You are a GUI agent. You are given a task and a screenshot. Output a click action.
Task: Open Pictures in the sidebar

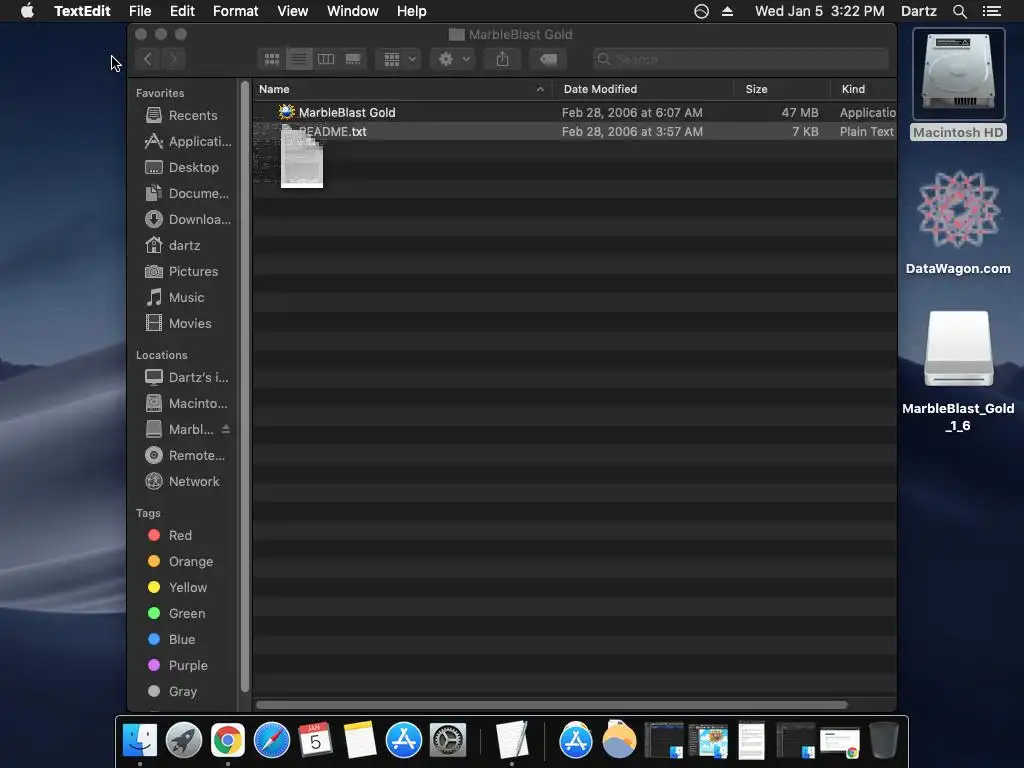tap(182, 272)
